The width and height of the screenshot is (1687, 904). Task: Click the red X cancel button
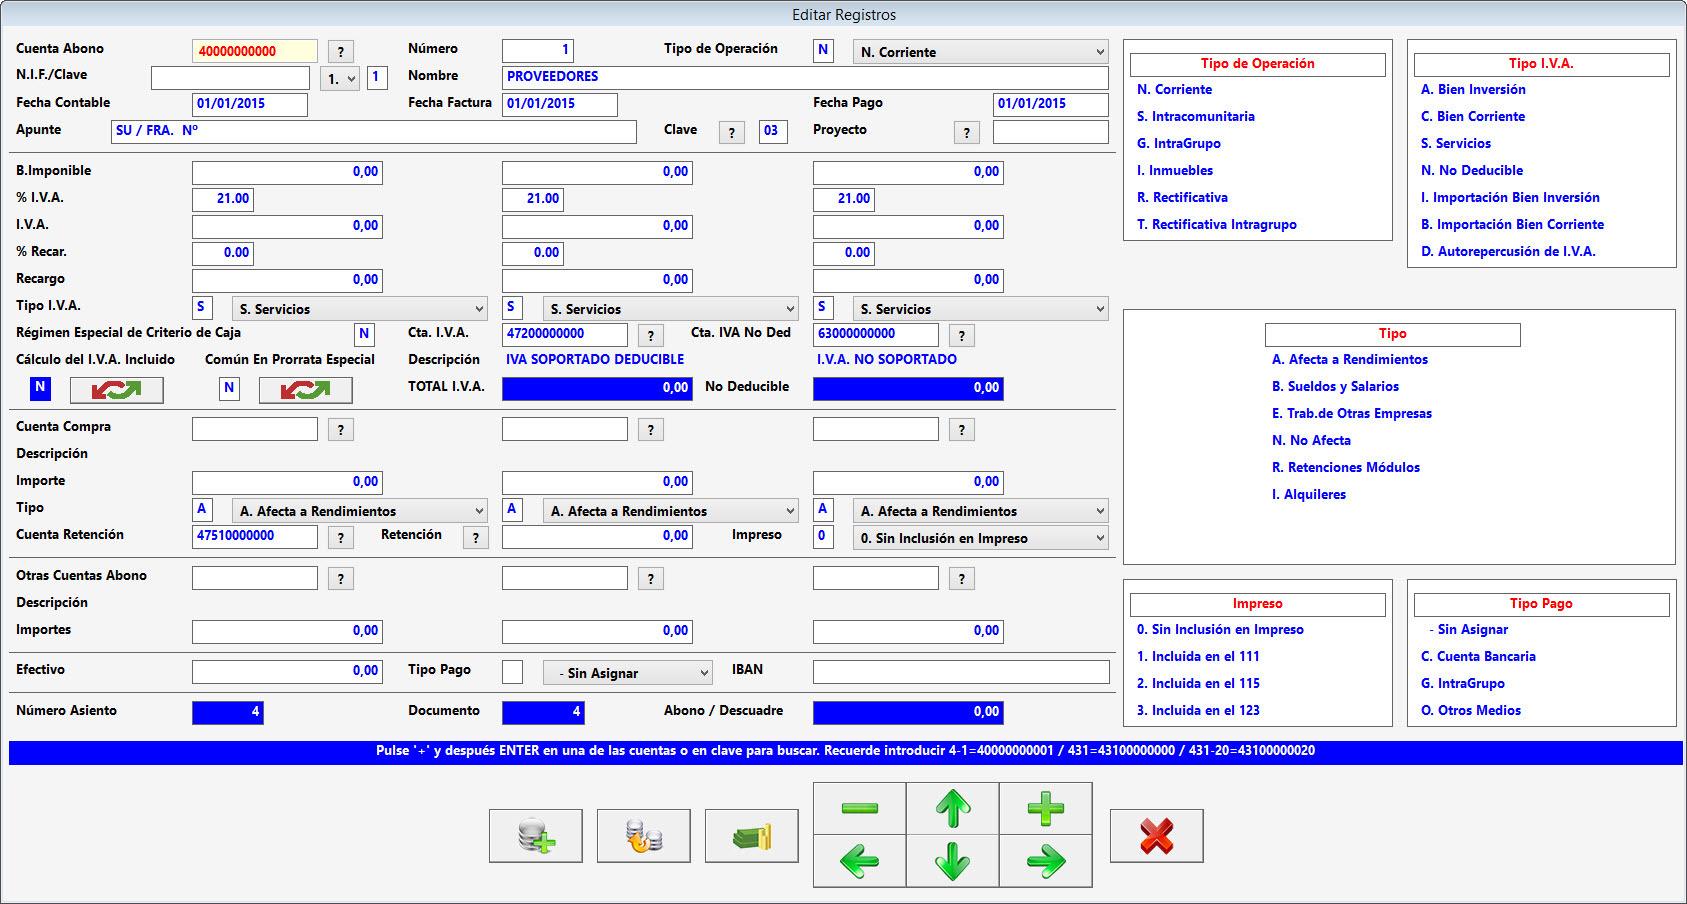click(x=1157, y=835)
